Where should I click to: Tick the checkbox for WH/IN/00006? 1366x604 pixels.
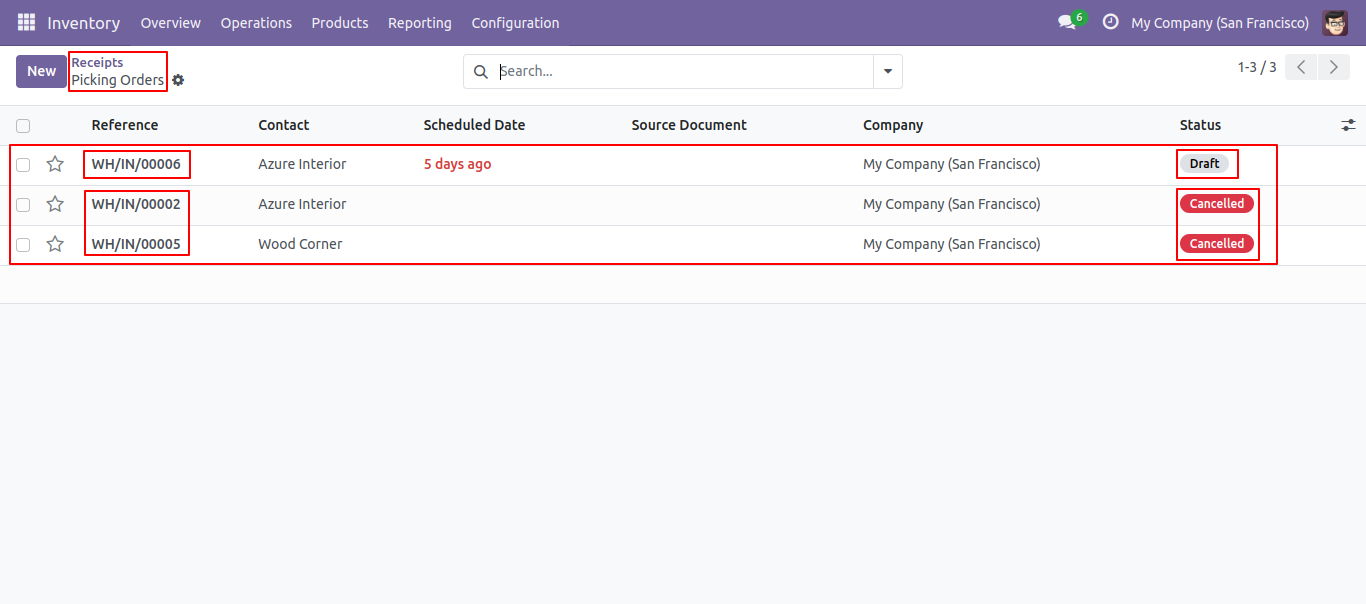point(23,165)
